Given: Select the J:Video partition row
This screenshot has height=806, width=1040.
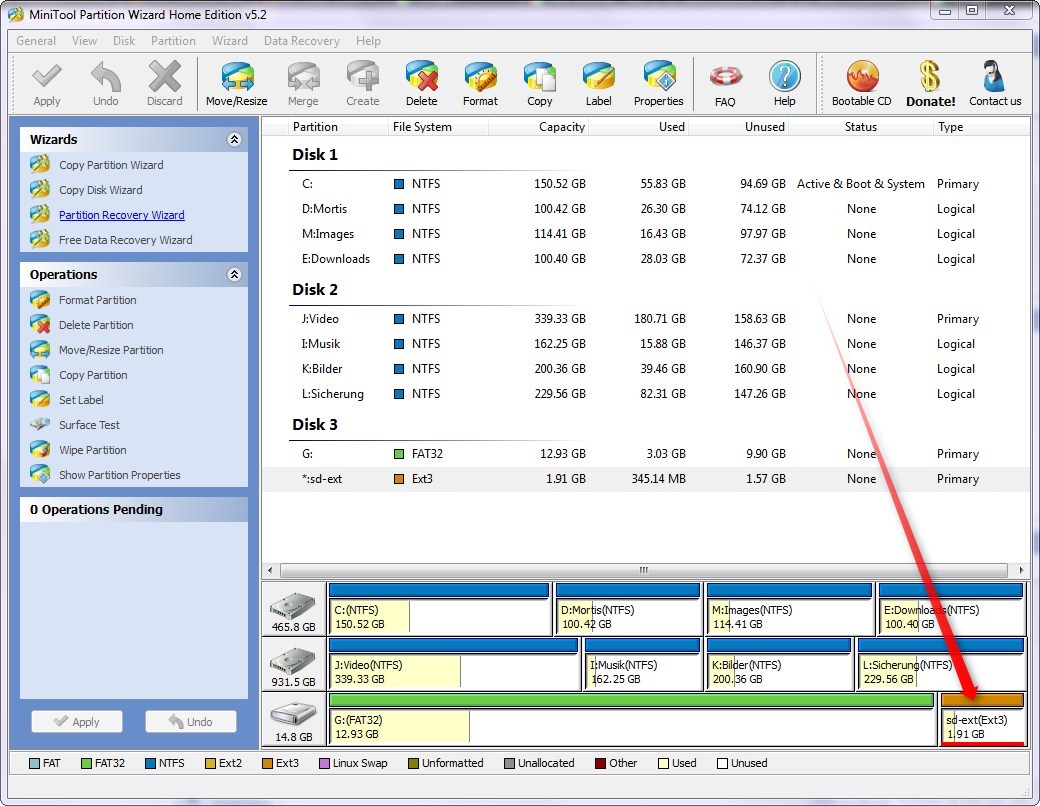Looking at the screenshot, I should click(x=645, y=319).
